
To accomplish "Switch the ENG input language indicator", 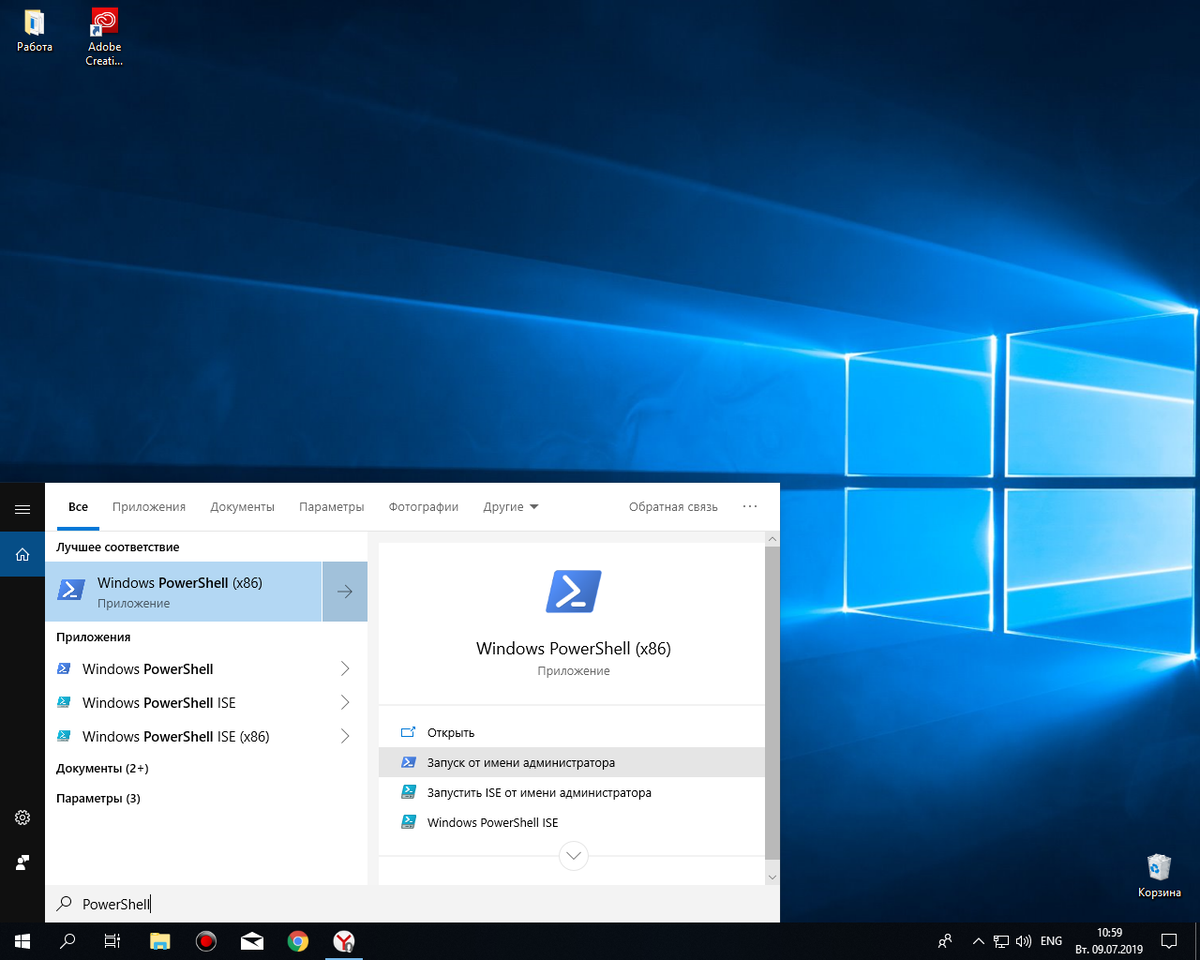I will click(1051, 941).
